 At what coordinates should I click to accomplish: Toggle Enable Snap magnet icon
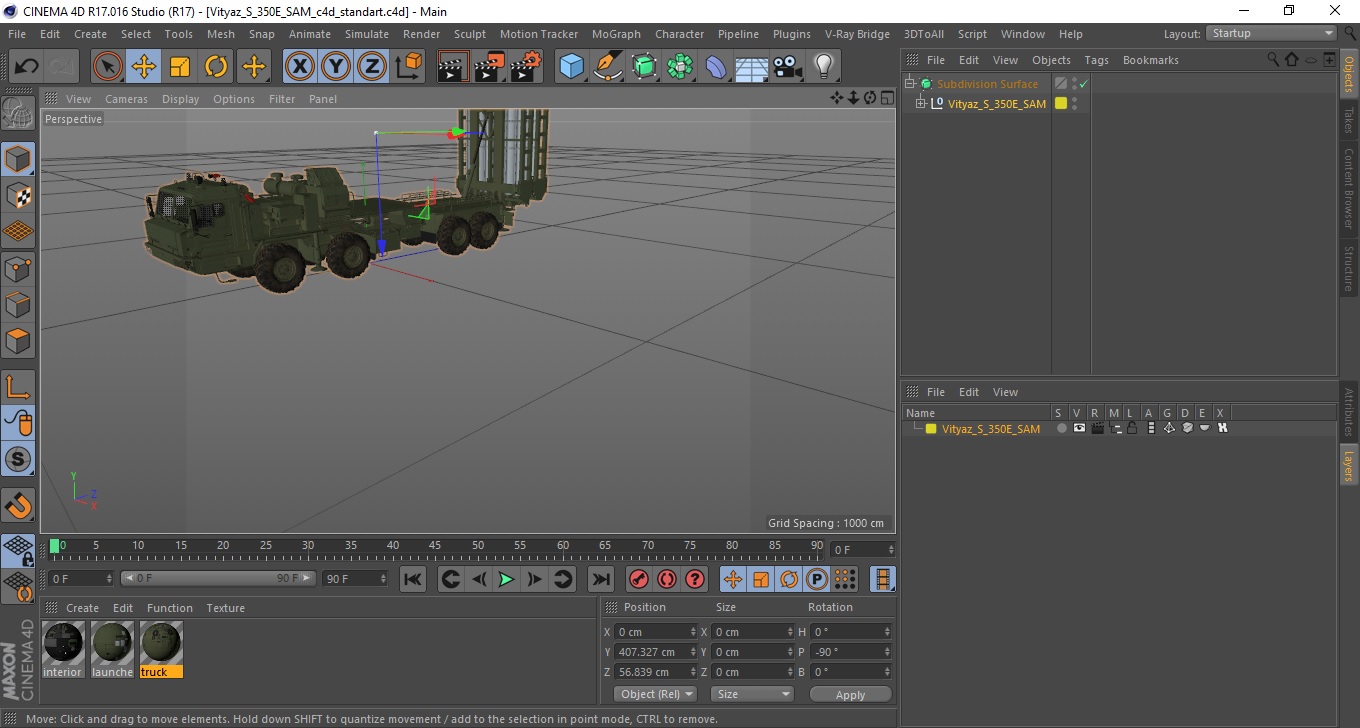(x=18, y=505)
